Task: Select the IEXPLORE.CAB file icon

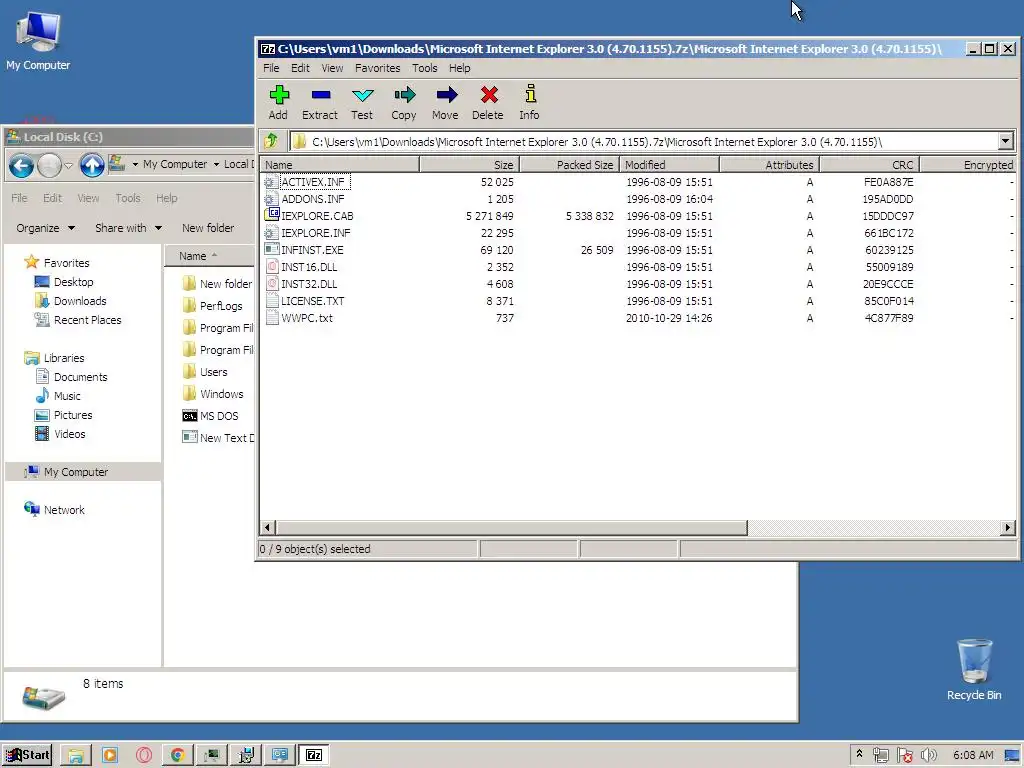Action: tap(272, 215)
